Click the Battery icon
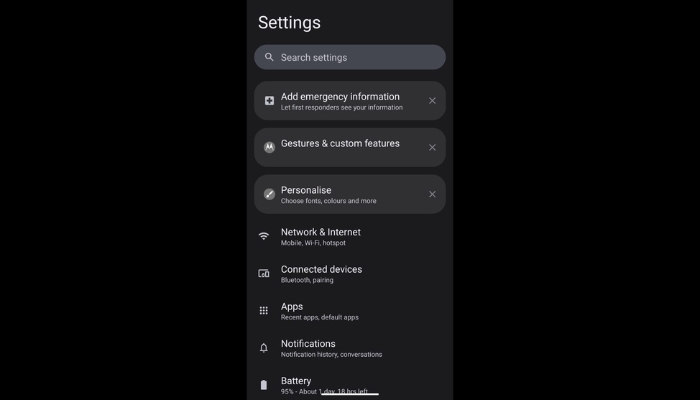Image resolution: width=700 pixels, height=400 pixels. 264,385
